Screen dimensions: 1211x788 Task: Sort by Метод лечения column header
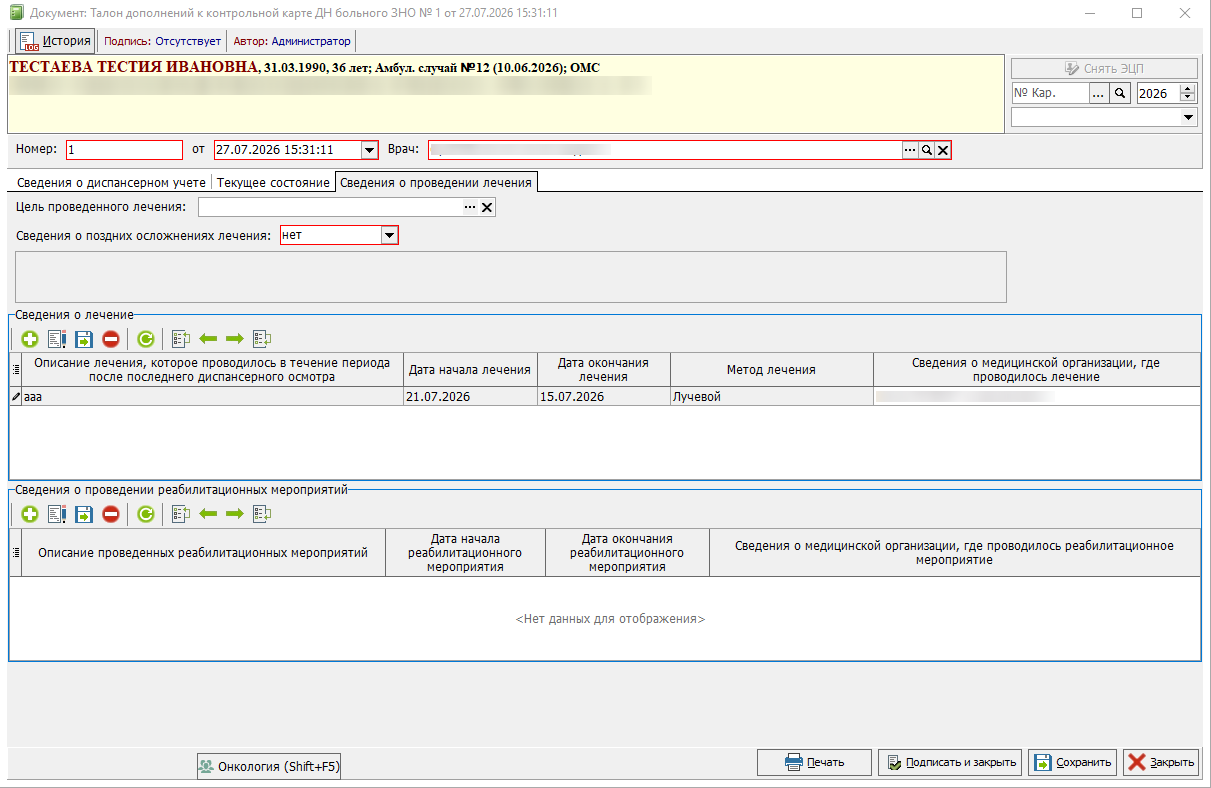click(x=771, y=370)
